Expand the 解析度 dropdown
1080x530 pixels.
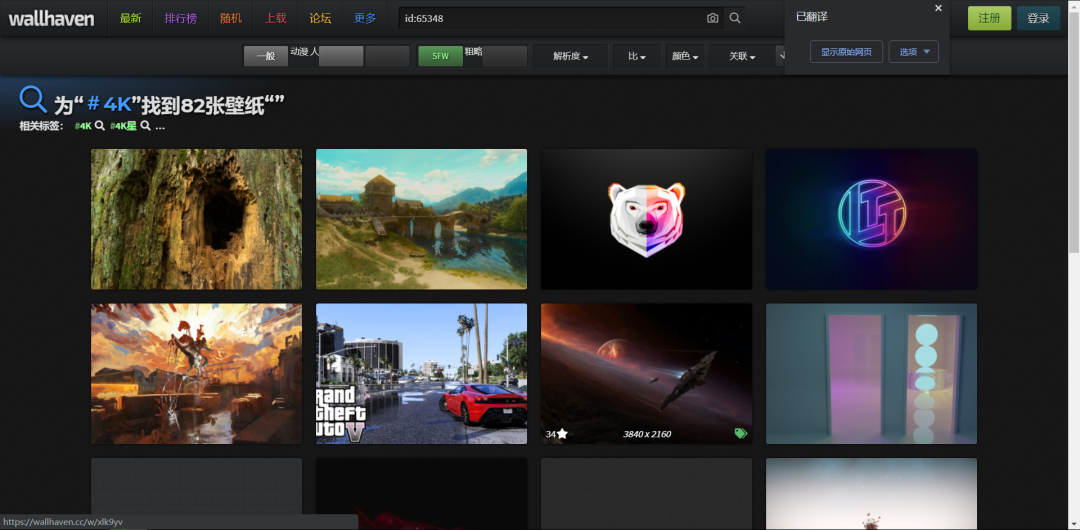(x=570, y=57)
